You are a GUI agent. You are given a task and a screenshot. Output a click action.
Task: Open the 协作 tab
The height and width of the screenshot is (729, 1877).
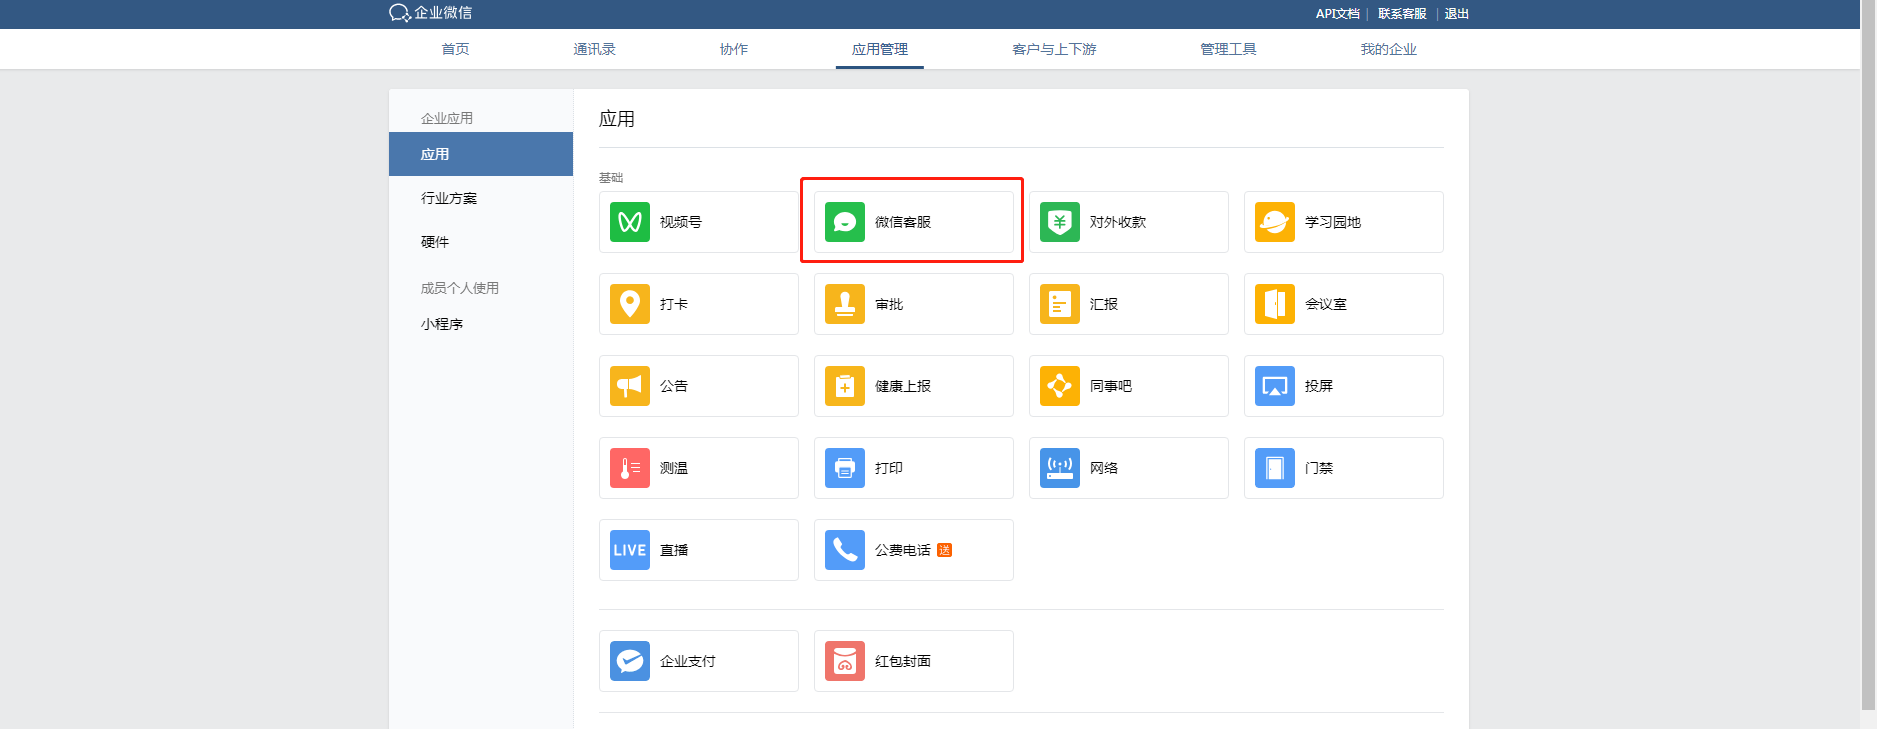pos(734,49)
